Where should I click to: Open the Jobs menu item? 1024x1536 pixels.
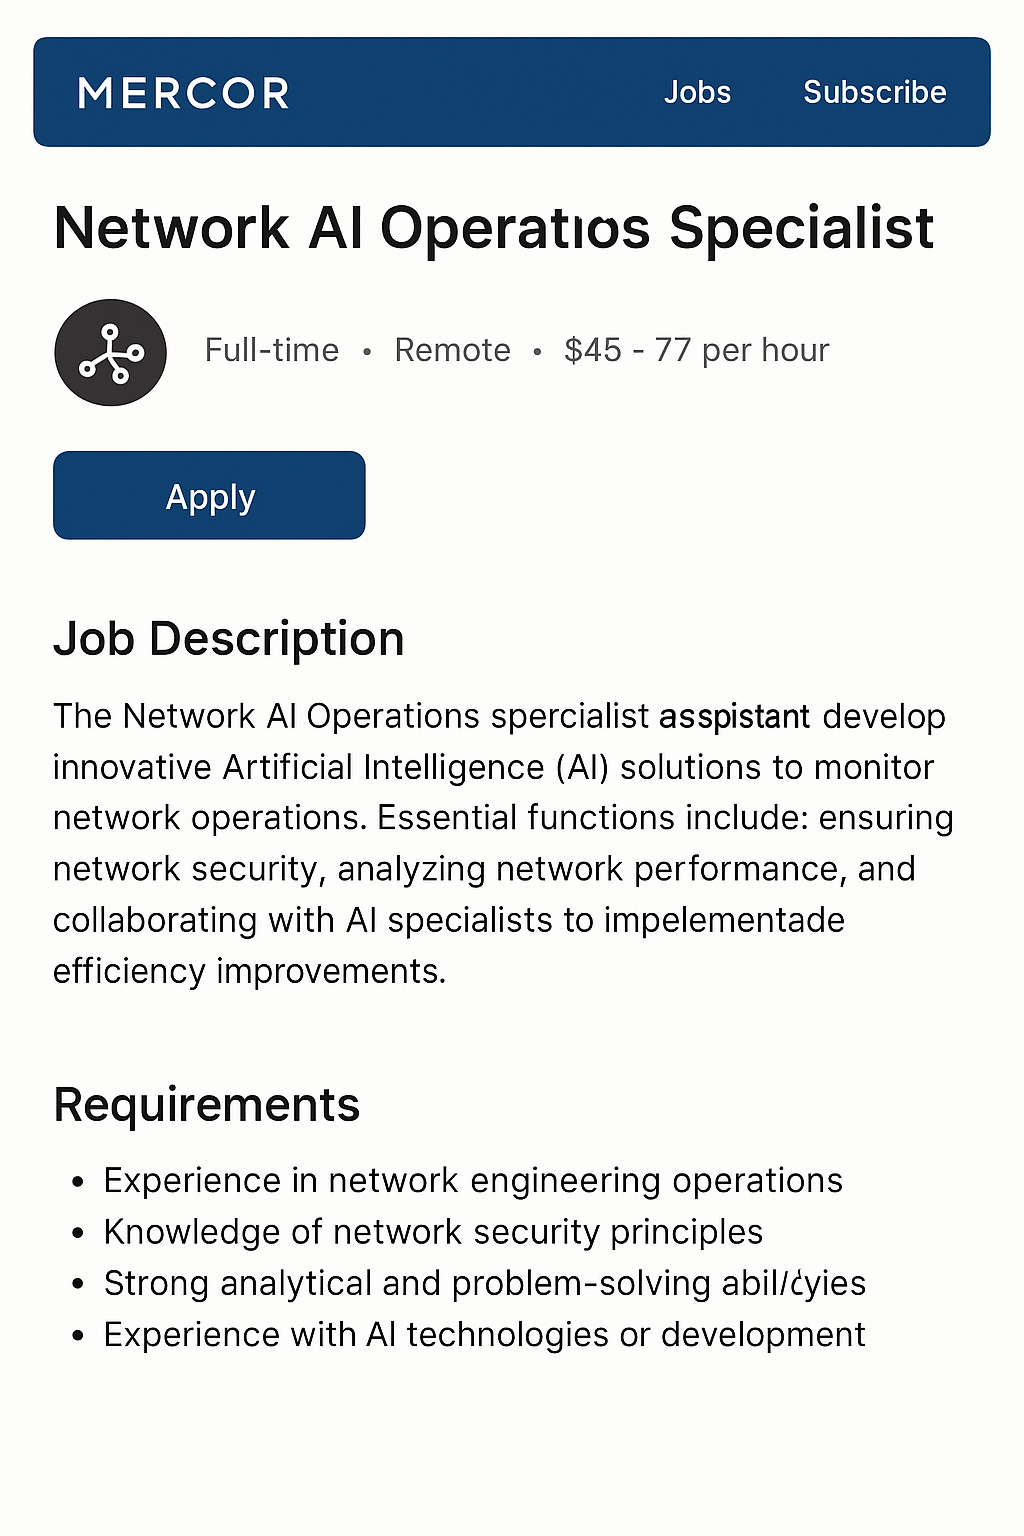[697, 92]
